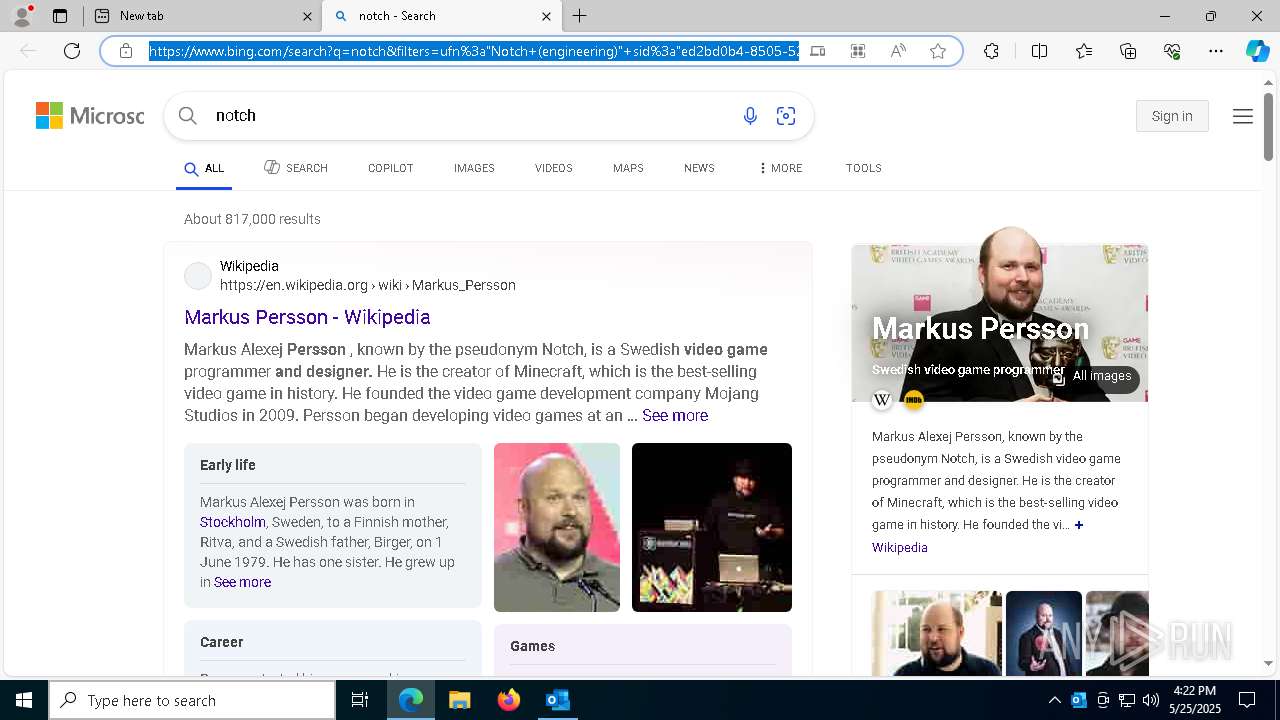
Task: Search using an image camera icon
Action: [786, 116]
